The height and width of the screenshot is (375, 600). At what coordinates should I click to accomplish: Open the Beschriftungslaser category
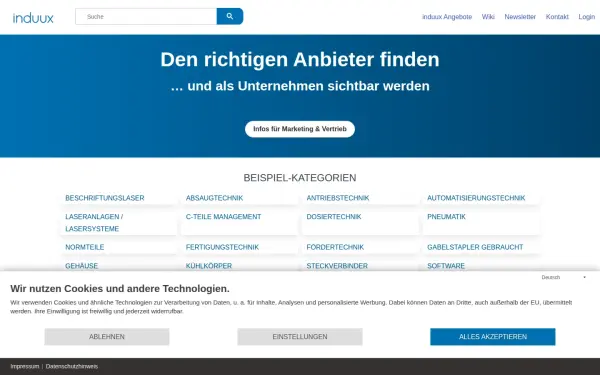[105, 198]
